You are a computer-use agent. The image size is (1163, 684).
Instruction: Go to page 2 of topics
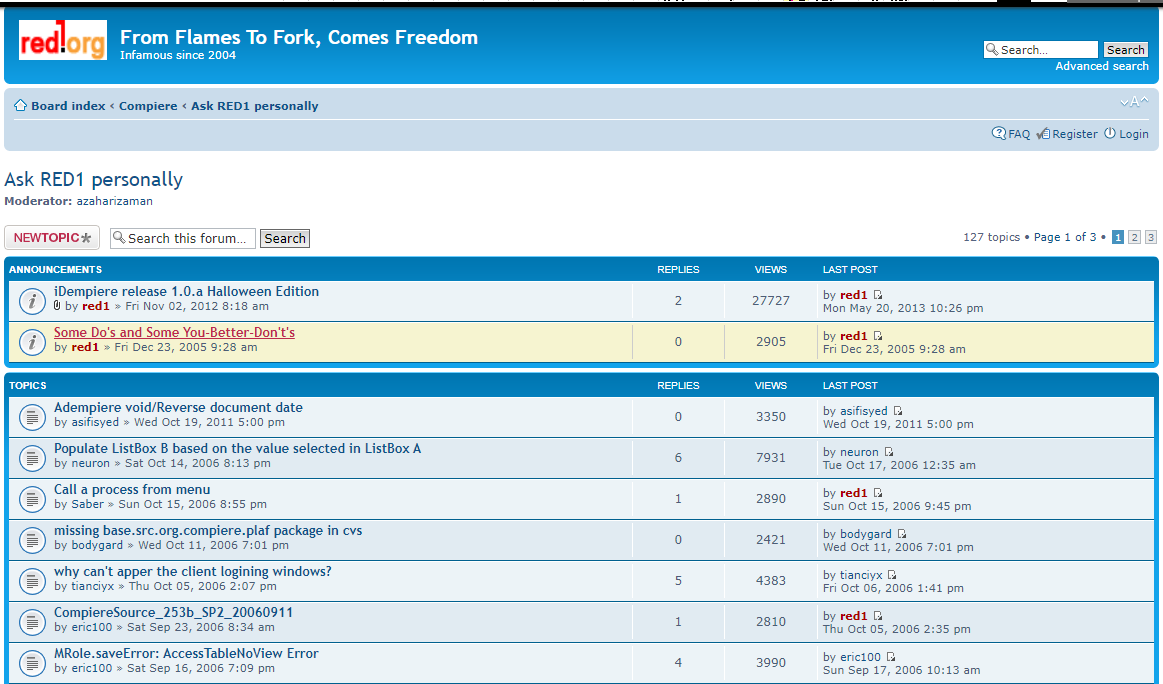tap(1134, 237)
